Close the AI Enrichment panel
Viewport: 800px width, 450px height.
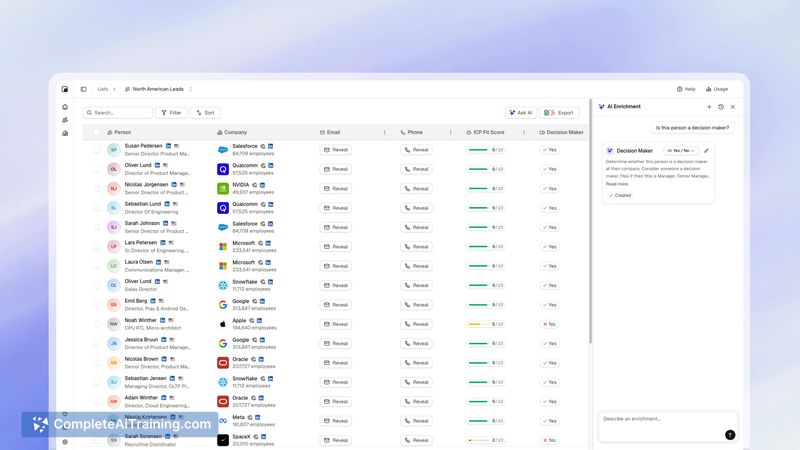point(733,107)
